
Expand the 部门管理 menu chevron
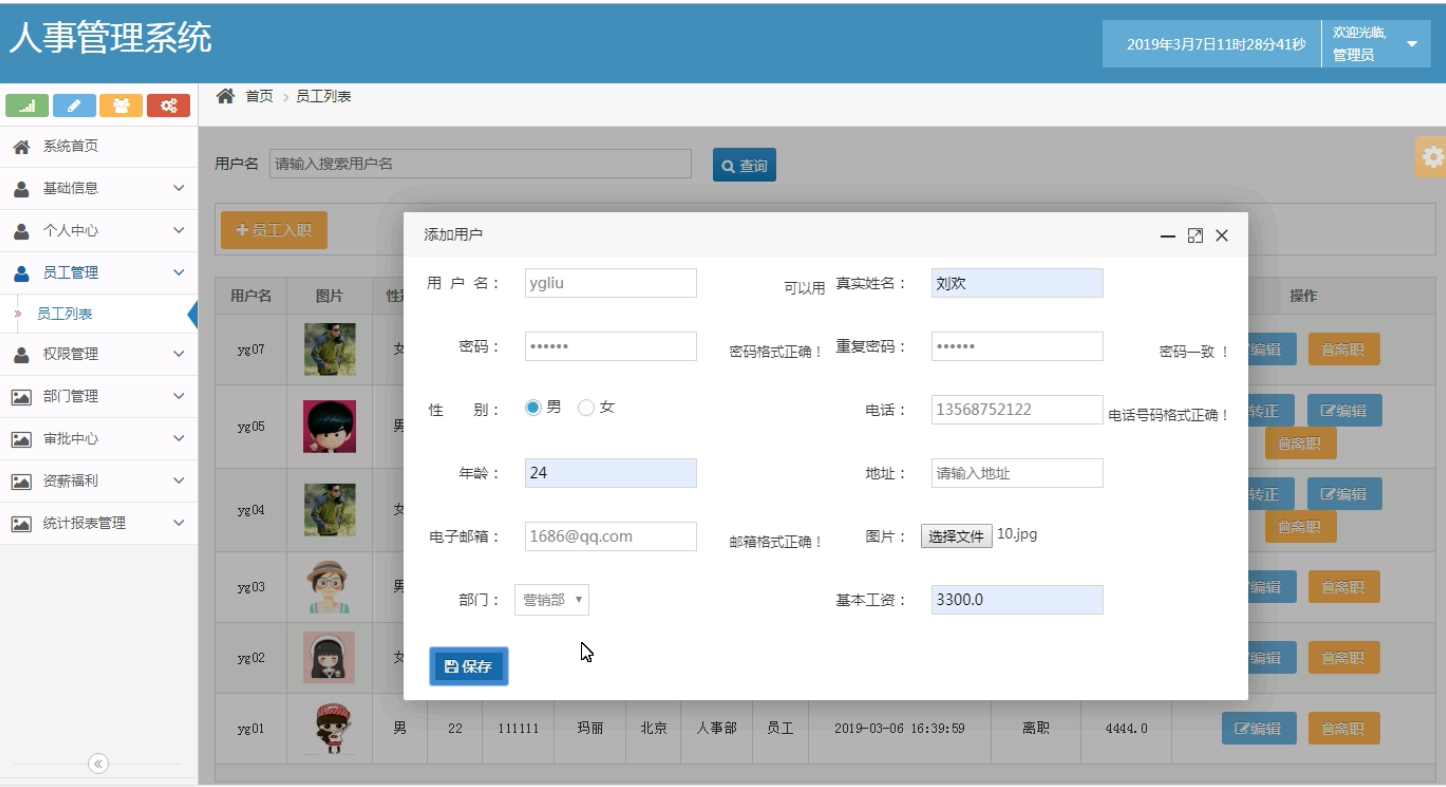point(179,396)
